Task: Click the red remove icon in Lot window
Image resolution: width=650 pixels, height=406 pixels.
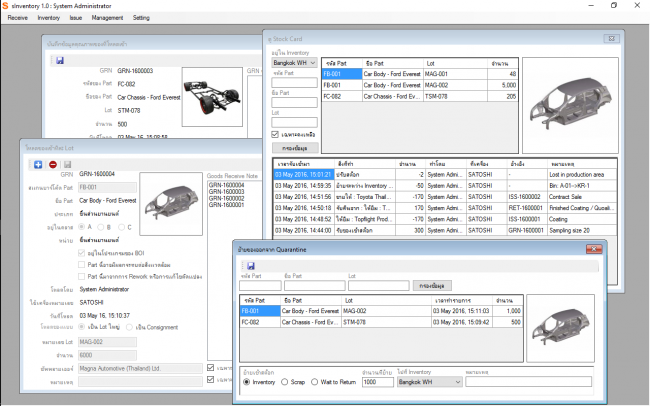Action: pos(52,164)
